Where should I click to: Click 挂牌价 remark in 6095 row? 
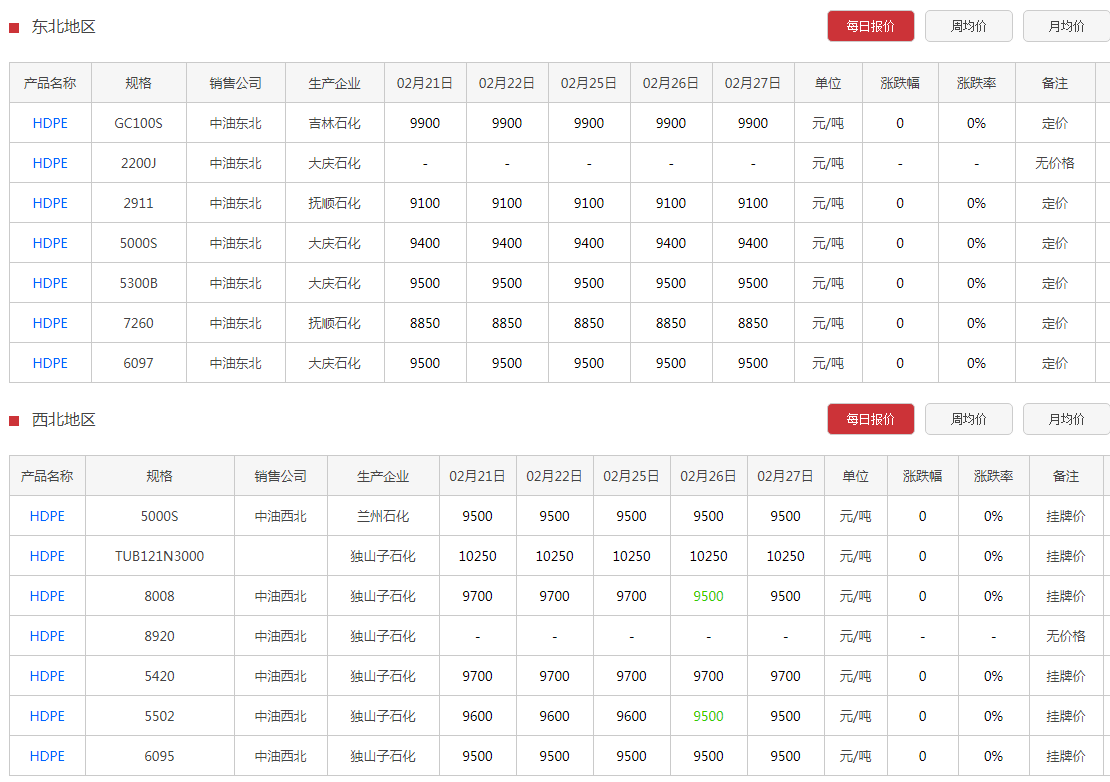point(1065,756)
